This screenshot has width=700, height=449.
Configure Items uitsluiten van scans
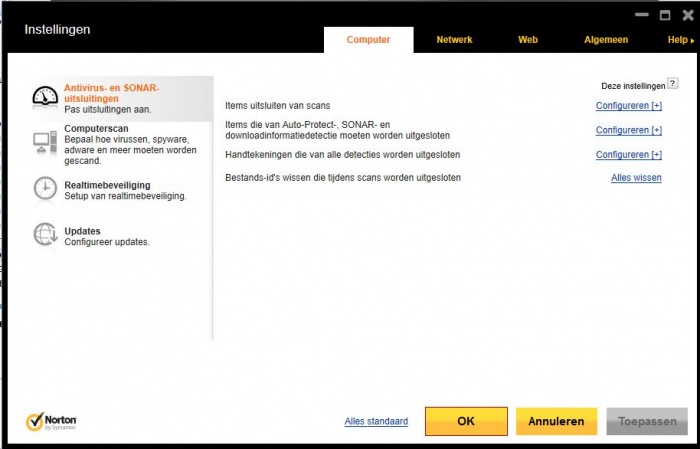(629, 106)
